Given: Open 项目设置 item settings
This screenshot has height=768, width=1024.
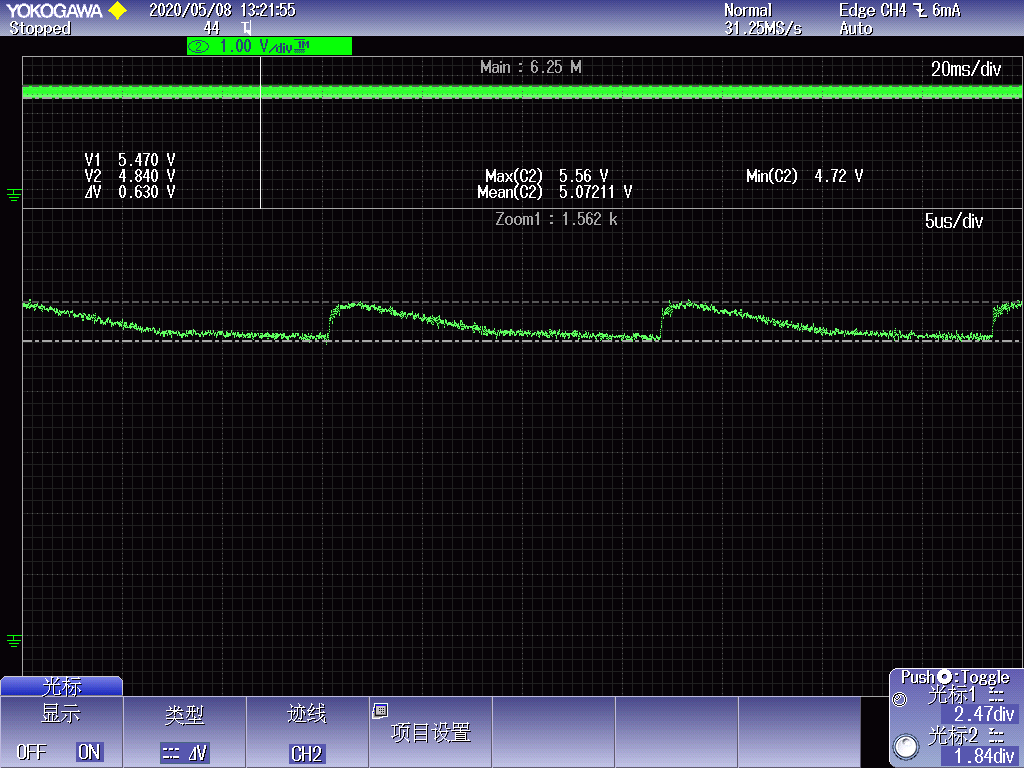Looking at the screenshot, I should point(430,731).
